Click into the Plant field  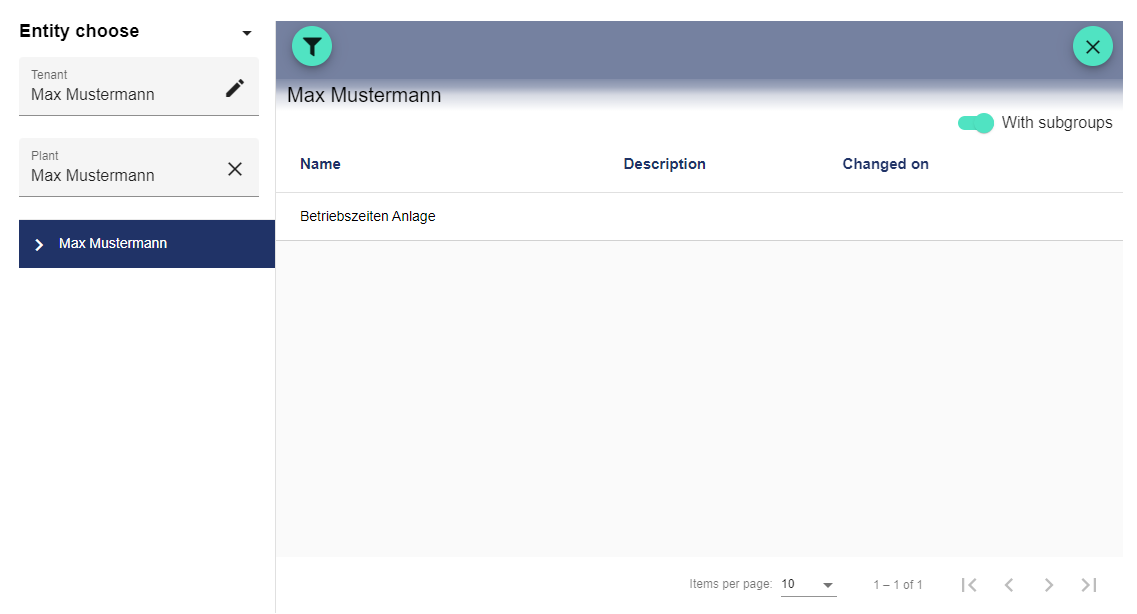[120, 175]
